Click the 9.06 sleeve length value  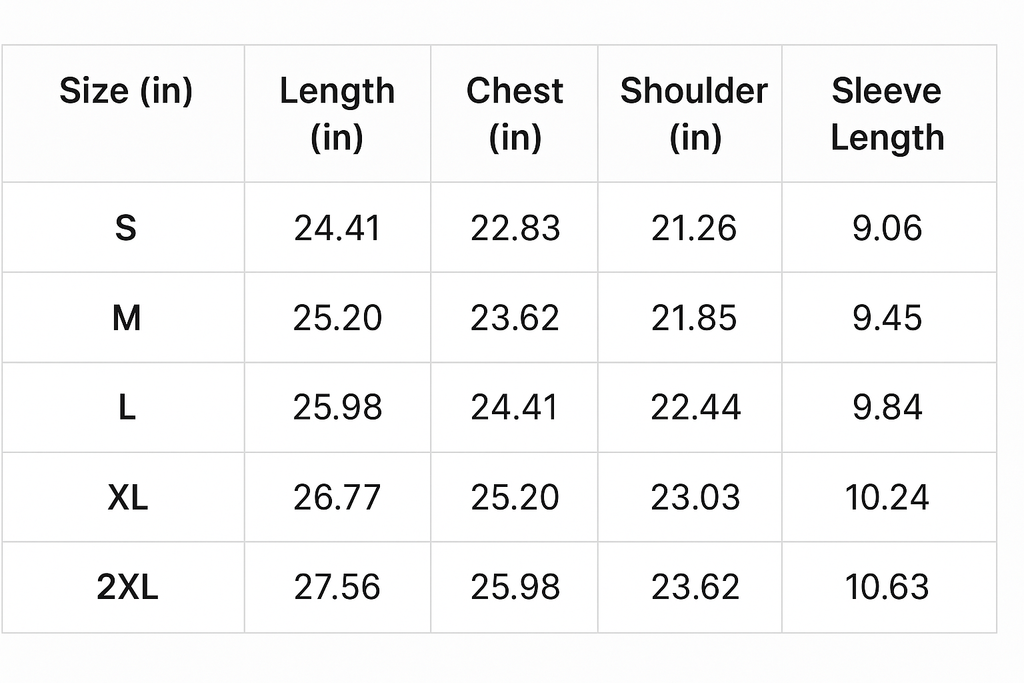coord(887,228)
